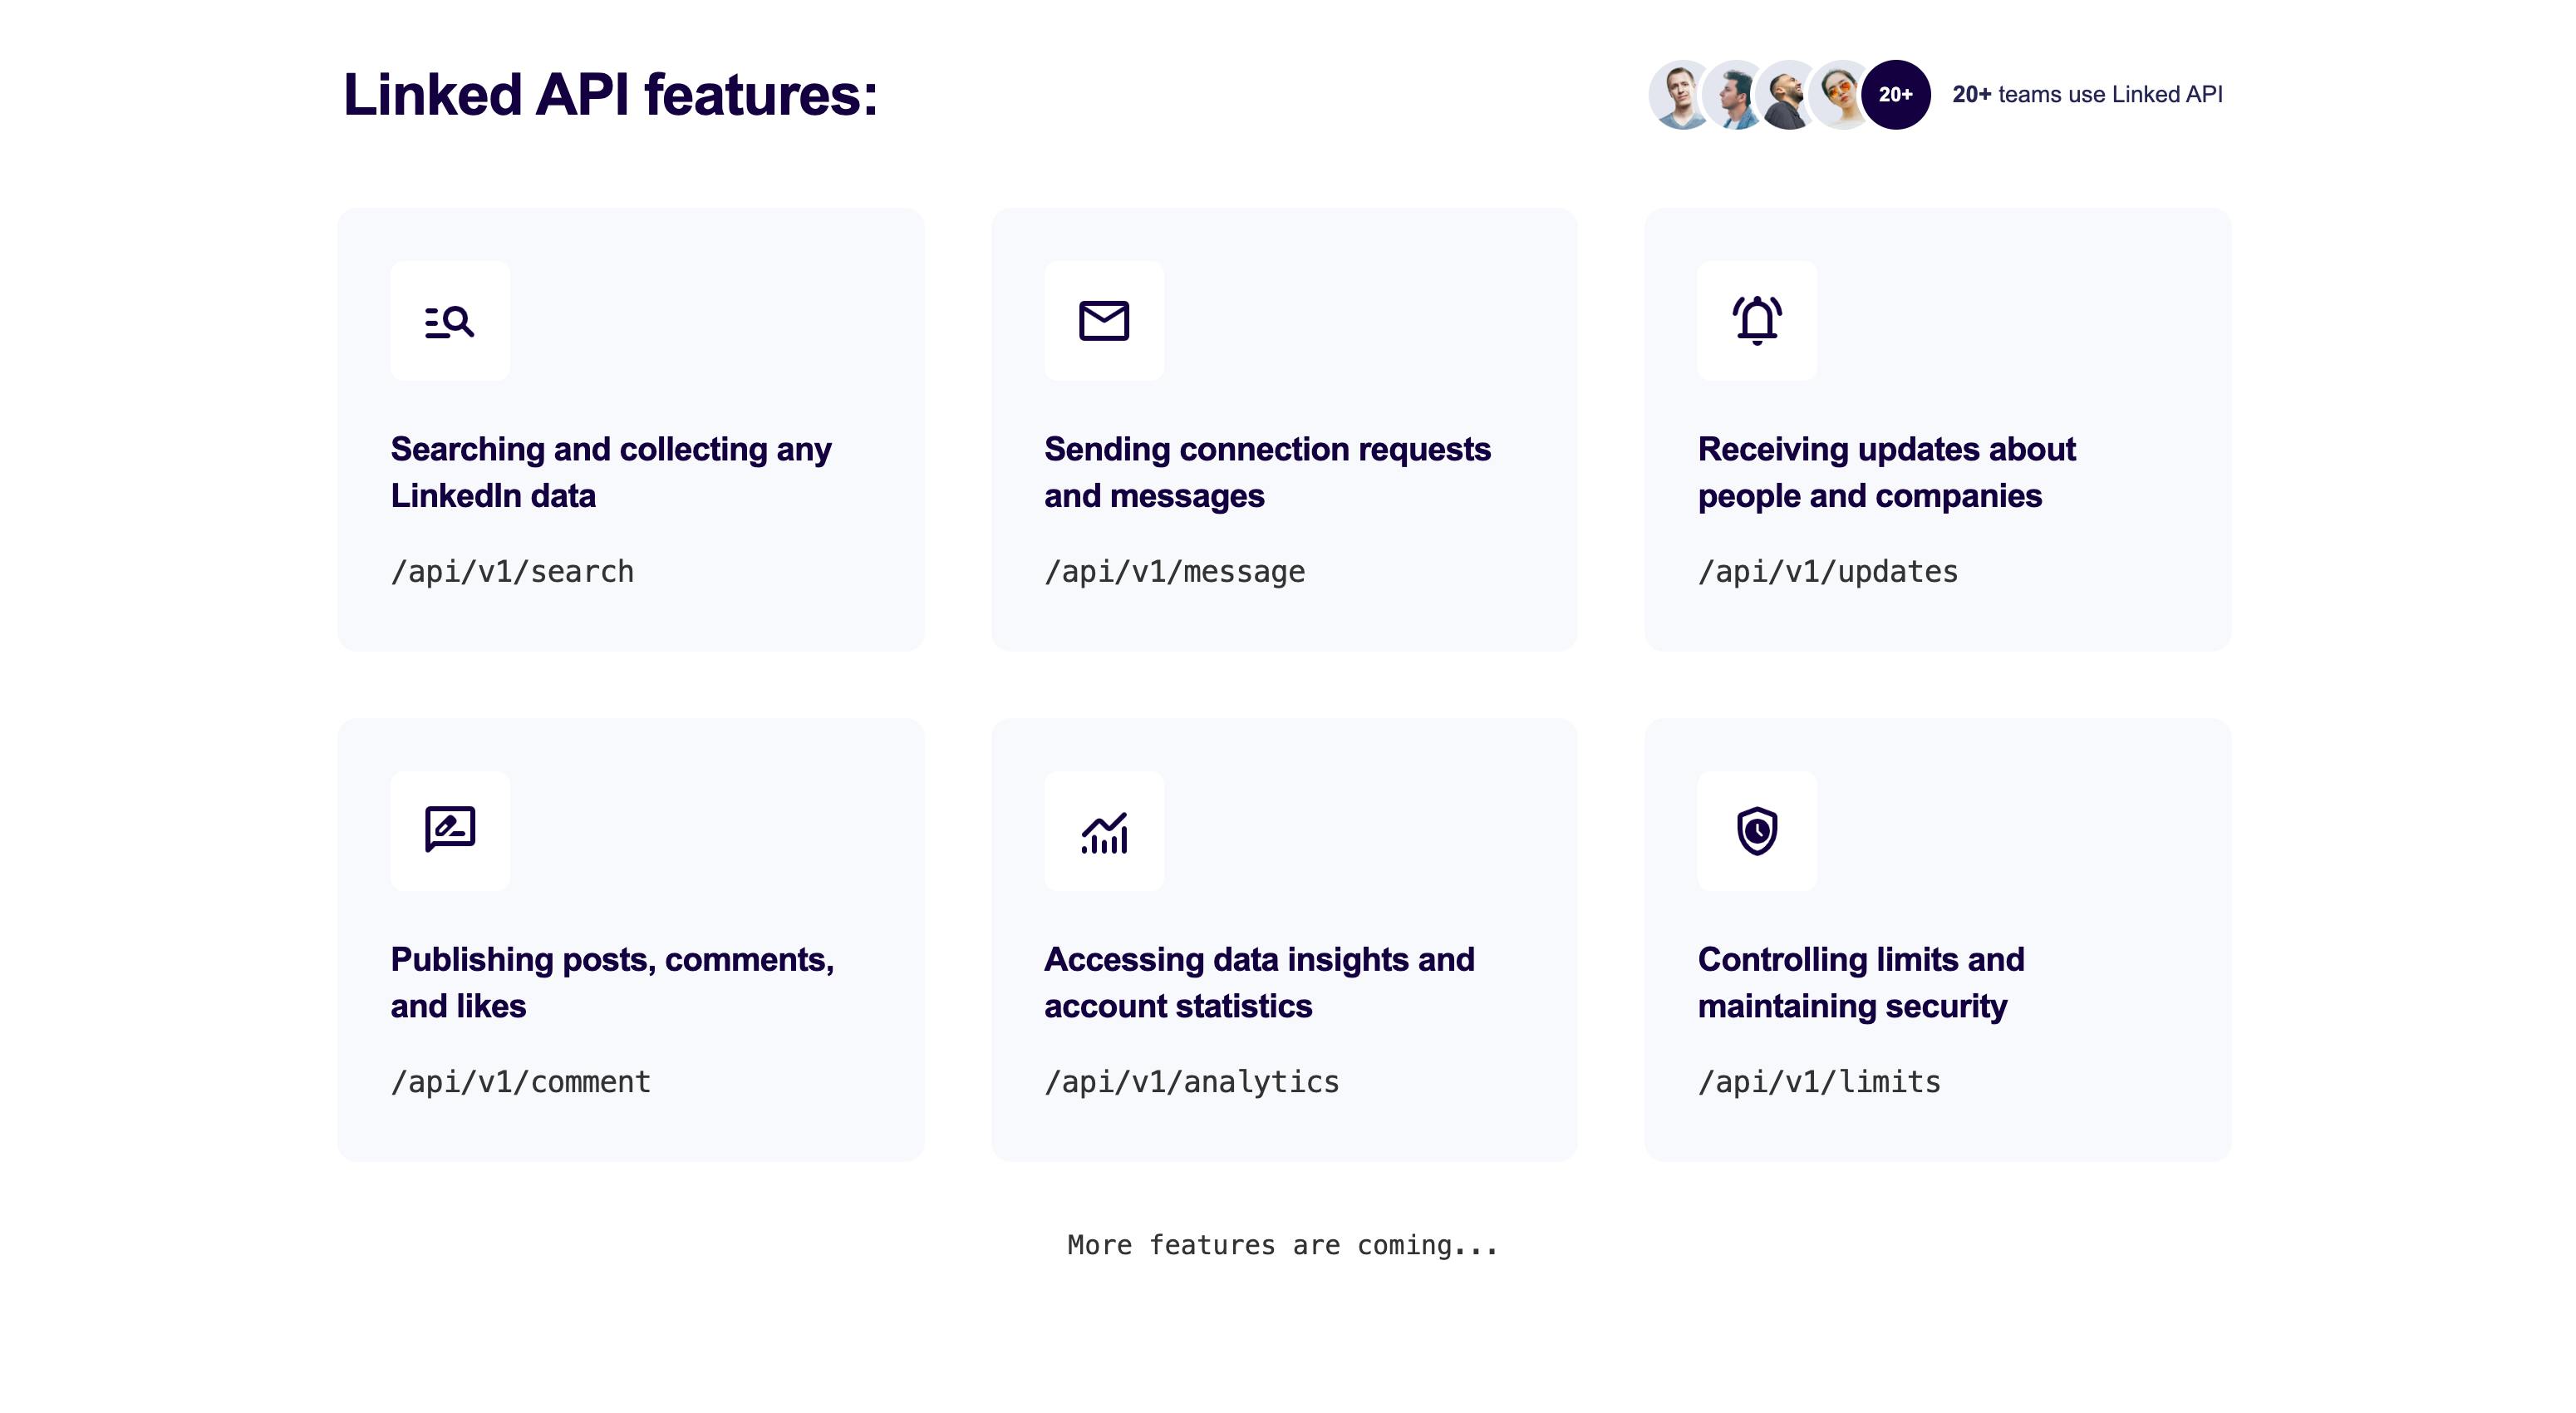Open the /api/v1/message endpoint text
The image size is (2576, 1413).
[1174, 571]
